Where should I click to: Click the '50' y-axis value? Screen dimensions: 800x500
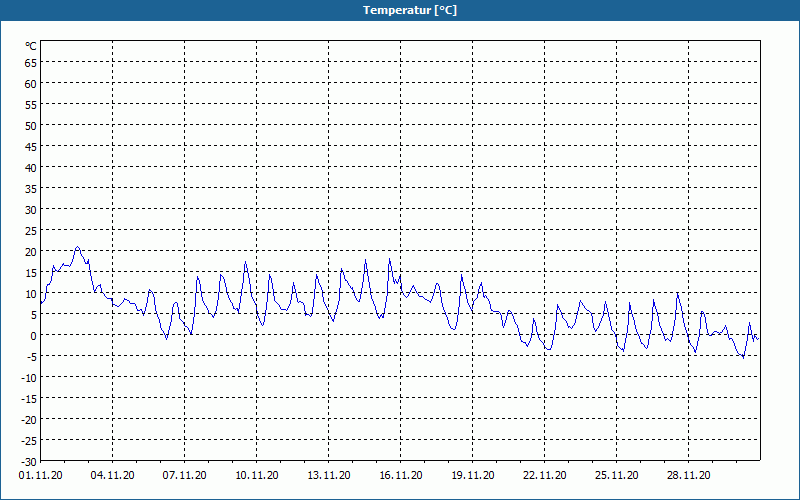tap(31, 126)
